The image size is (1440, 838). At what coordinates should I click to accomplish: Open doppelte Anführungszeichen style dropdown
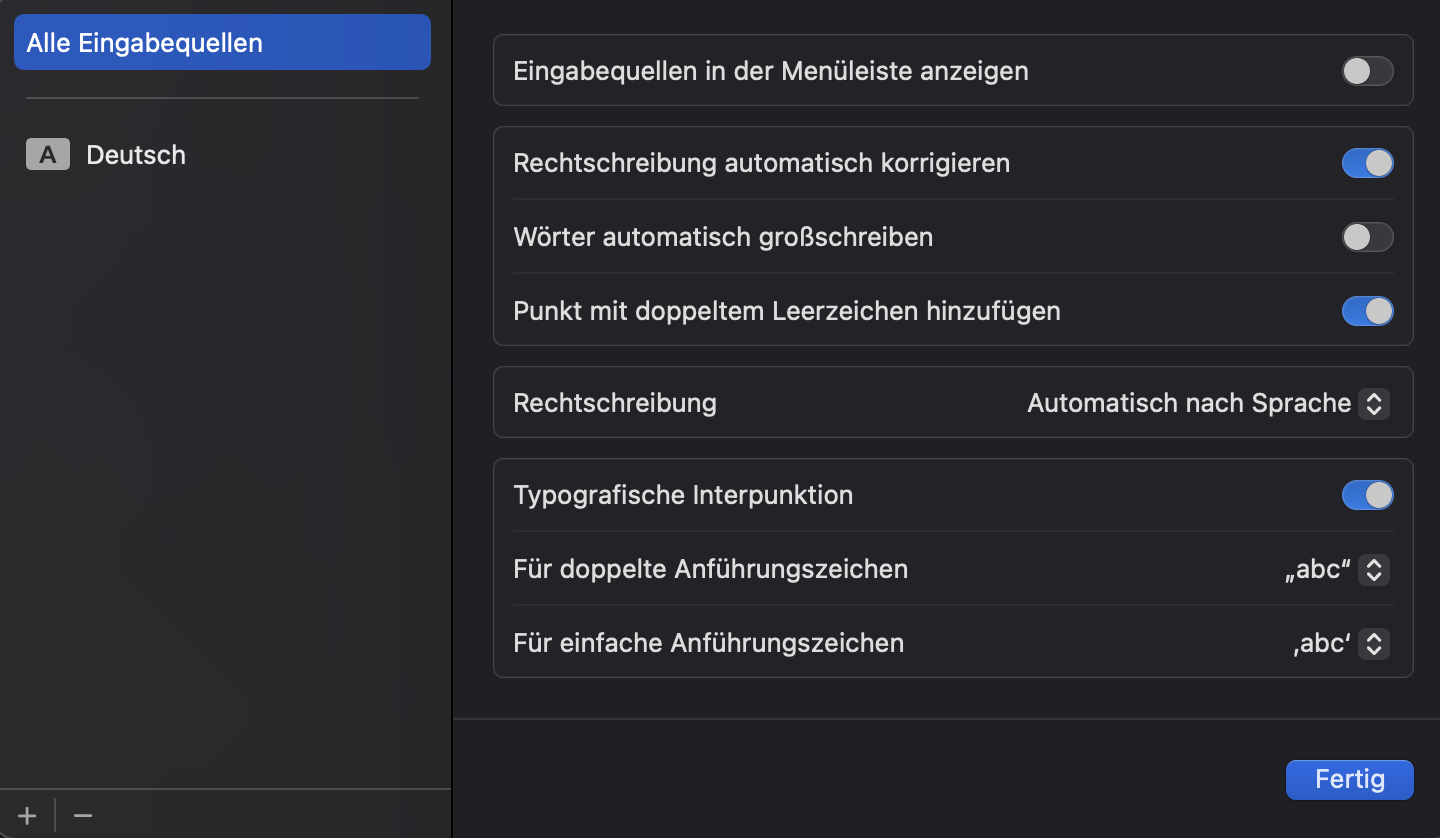coord(1336,569)
